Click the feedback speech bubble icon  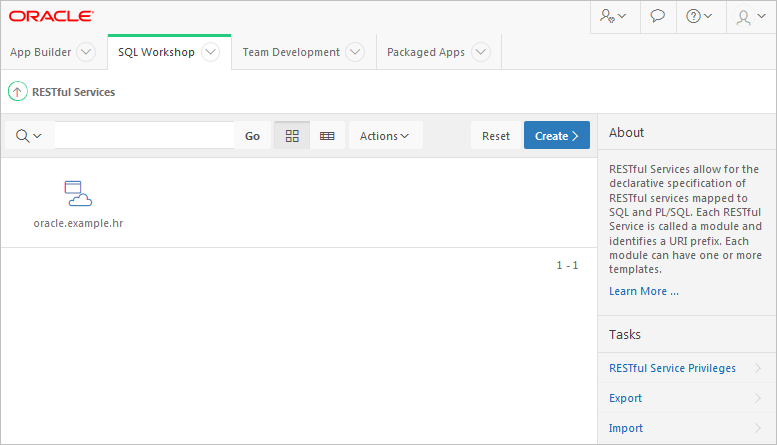657,17
